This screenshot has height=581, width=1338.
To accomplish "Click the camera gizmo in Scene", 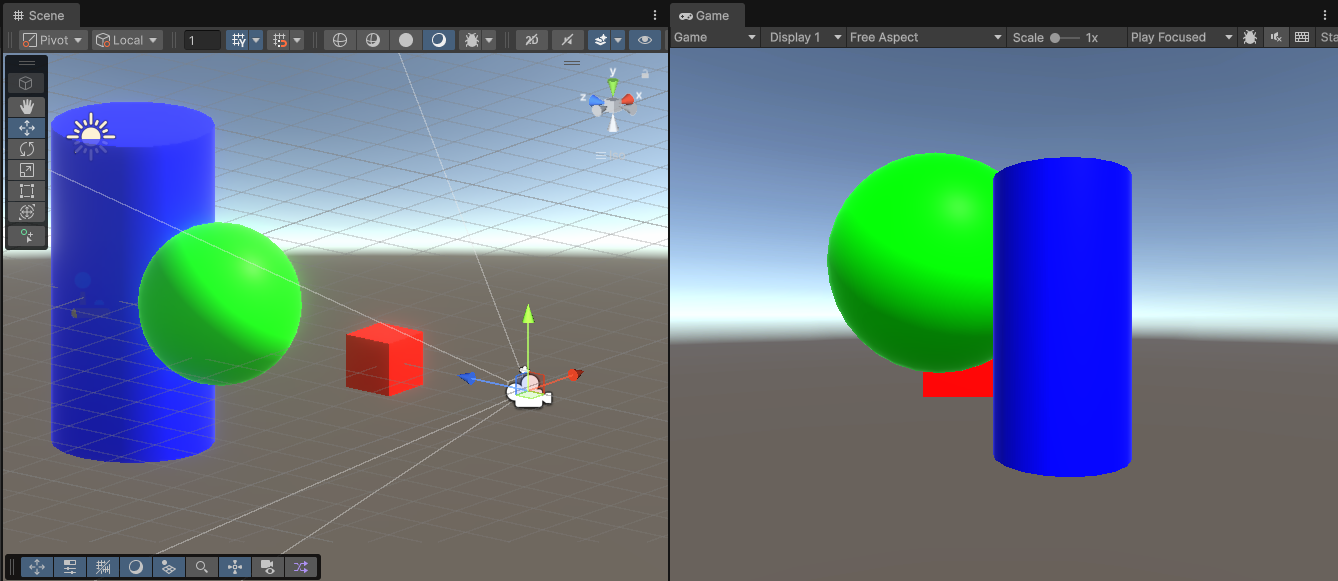I will pyautogui.click(x=528, y=391).
